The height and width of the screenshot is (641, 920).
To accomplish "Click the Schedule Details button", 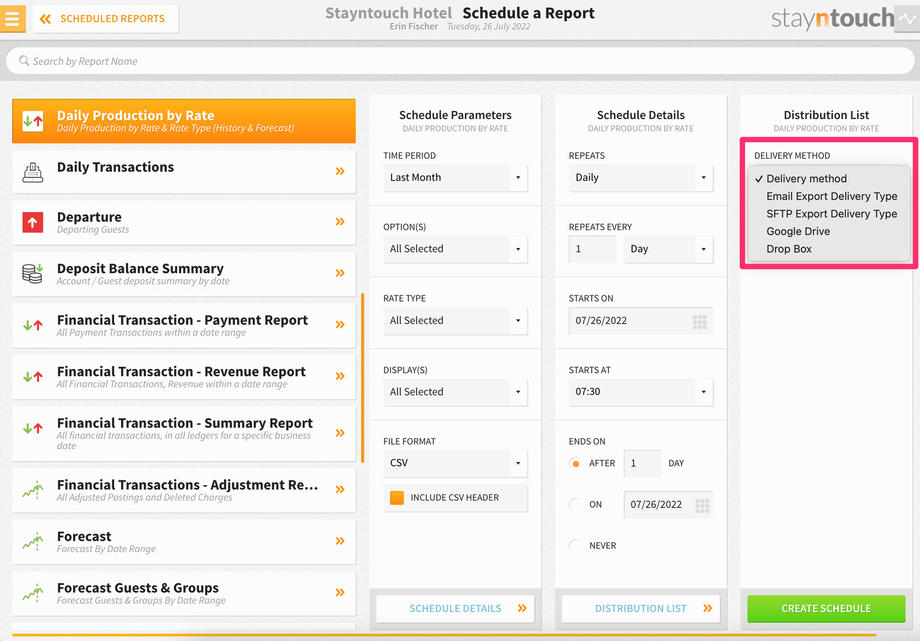I will point(455,609).
